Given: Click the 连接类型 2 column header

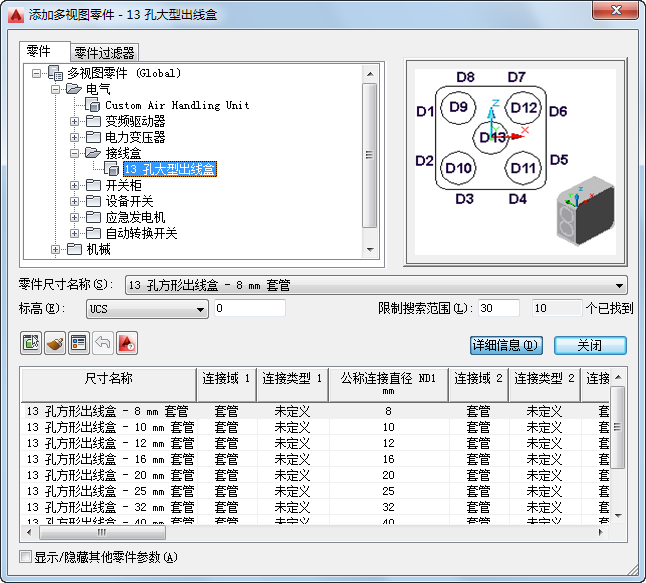Looking at the screenshot, I should point(544,384).
